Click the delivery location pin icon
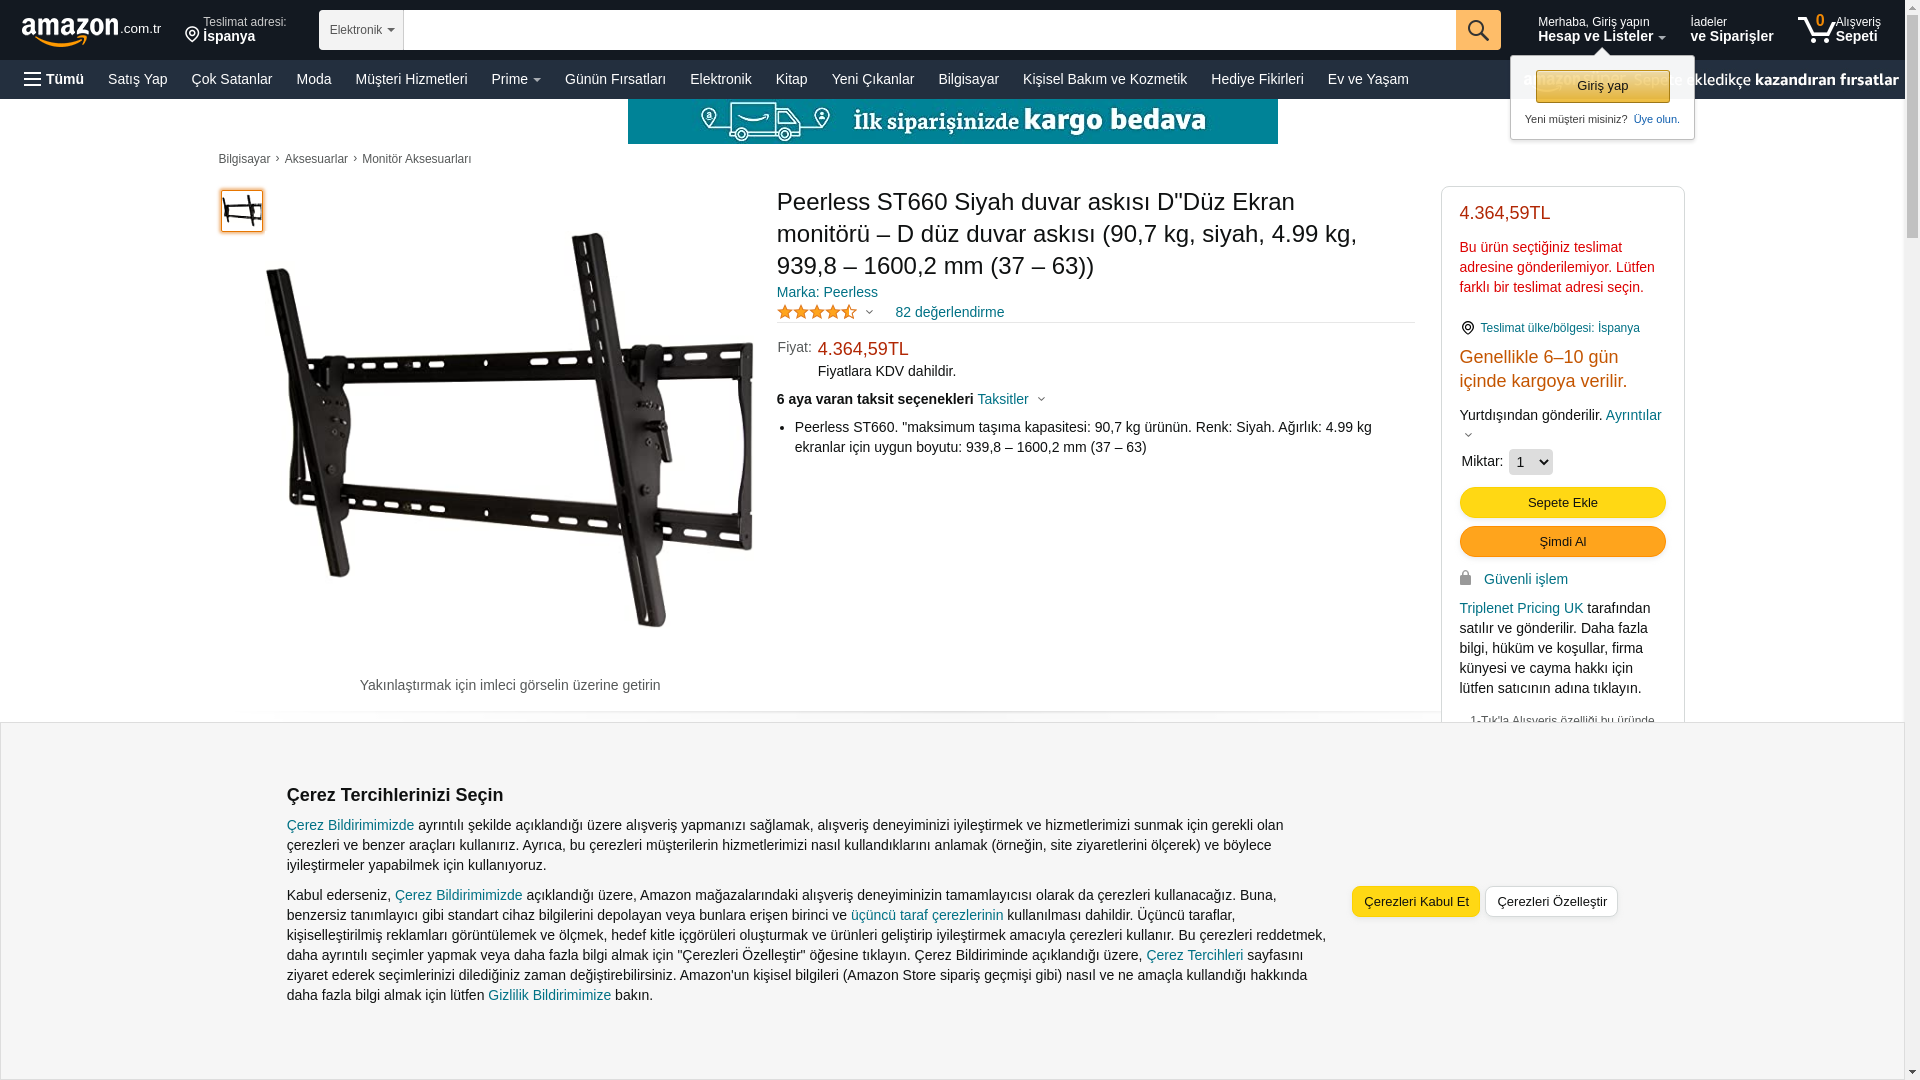 pyautogui.click(x=192, y=36)
